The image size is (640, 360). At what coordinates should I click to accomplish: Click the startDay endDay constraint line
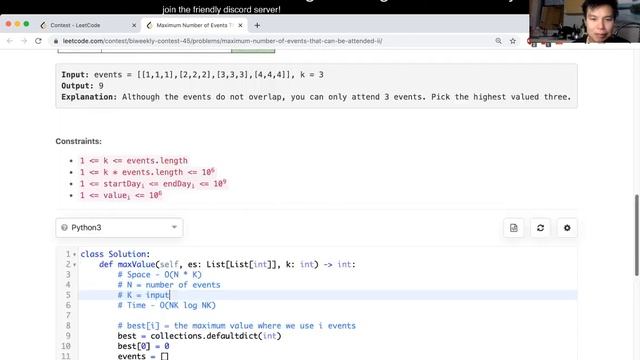153,184
